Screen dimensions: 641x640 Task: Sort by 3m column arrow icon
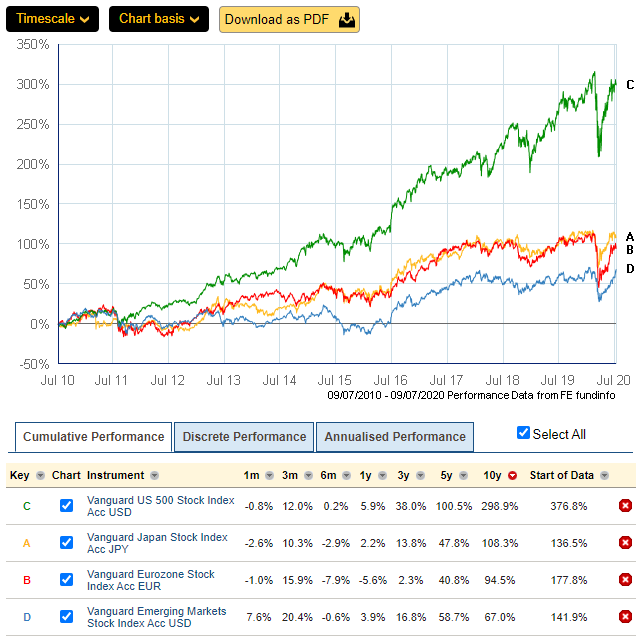click(x=309, y=475)
